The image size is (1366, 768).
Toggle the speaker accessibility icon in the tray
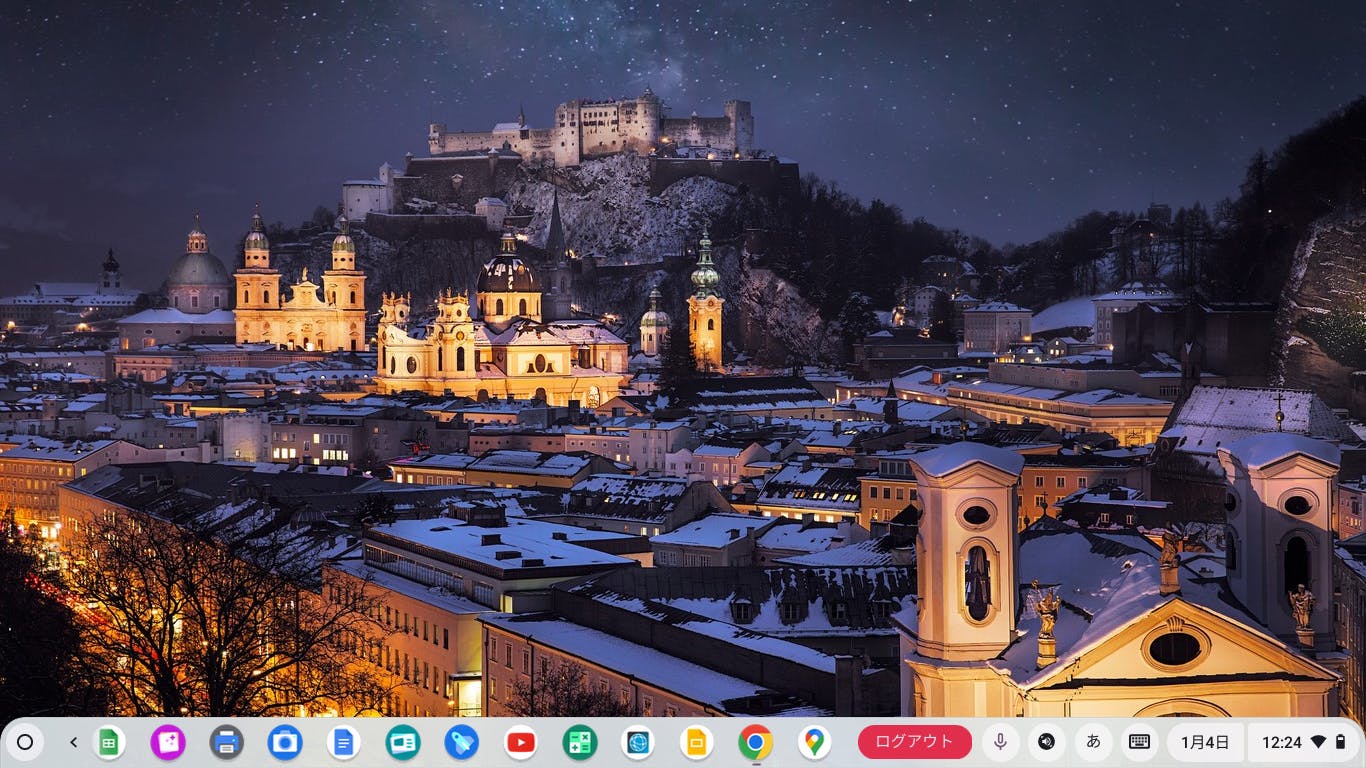[1046, 742]
